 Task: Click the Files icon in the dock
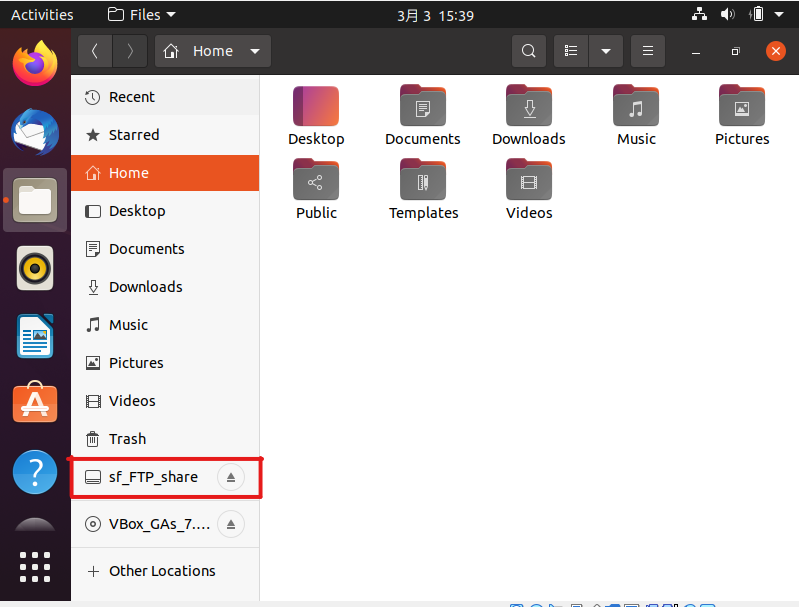(35, 200)
